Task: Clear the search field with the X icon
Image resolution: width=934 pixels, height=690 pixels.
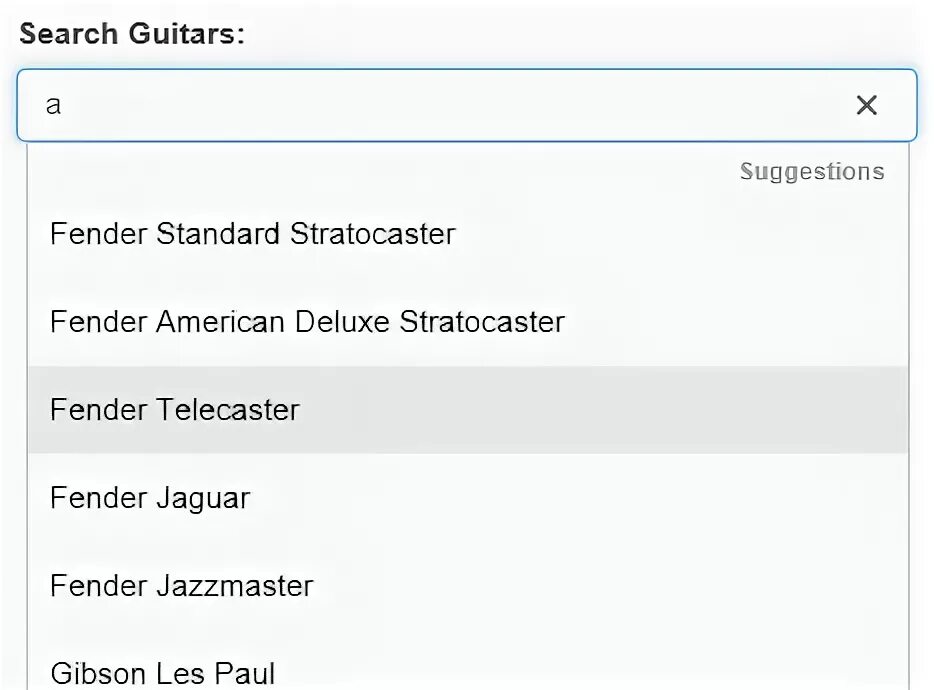Action: tap(866, 105)
